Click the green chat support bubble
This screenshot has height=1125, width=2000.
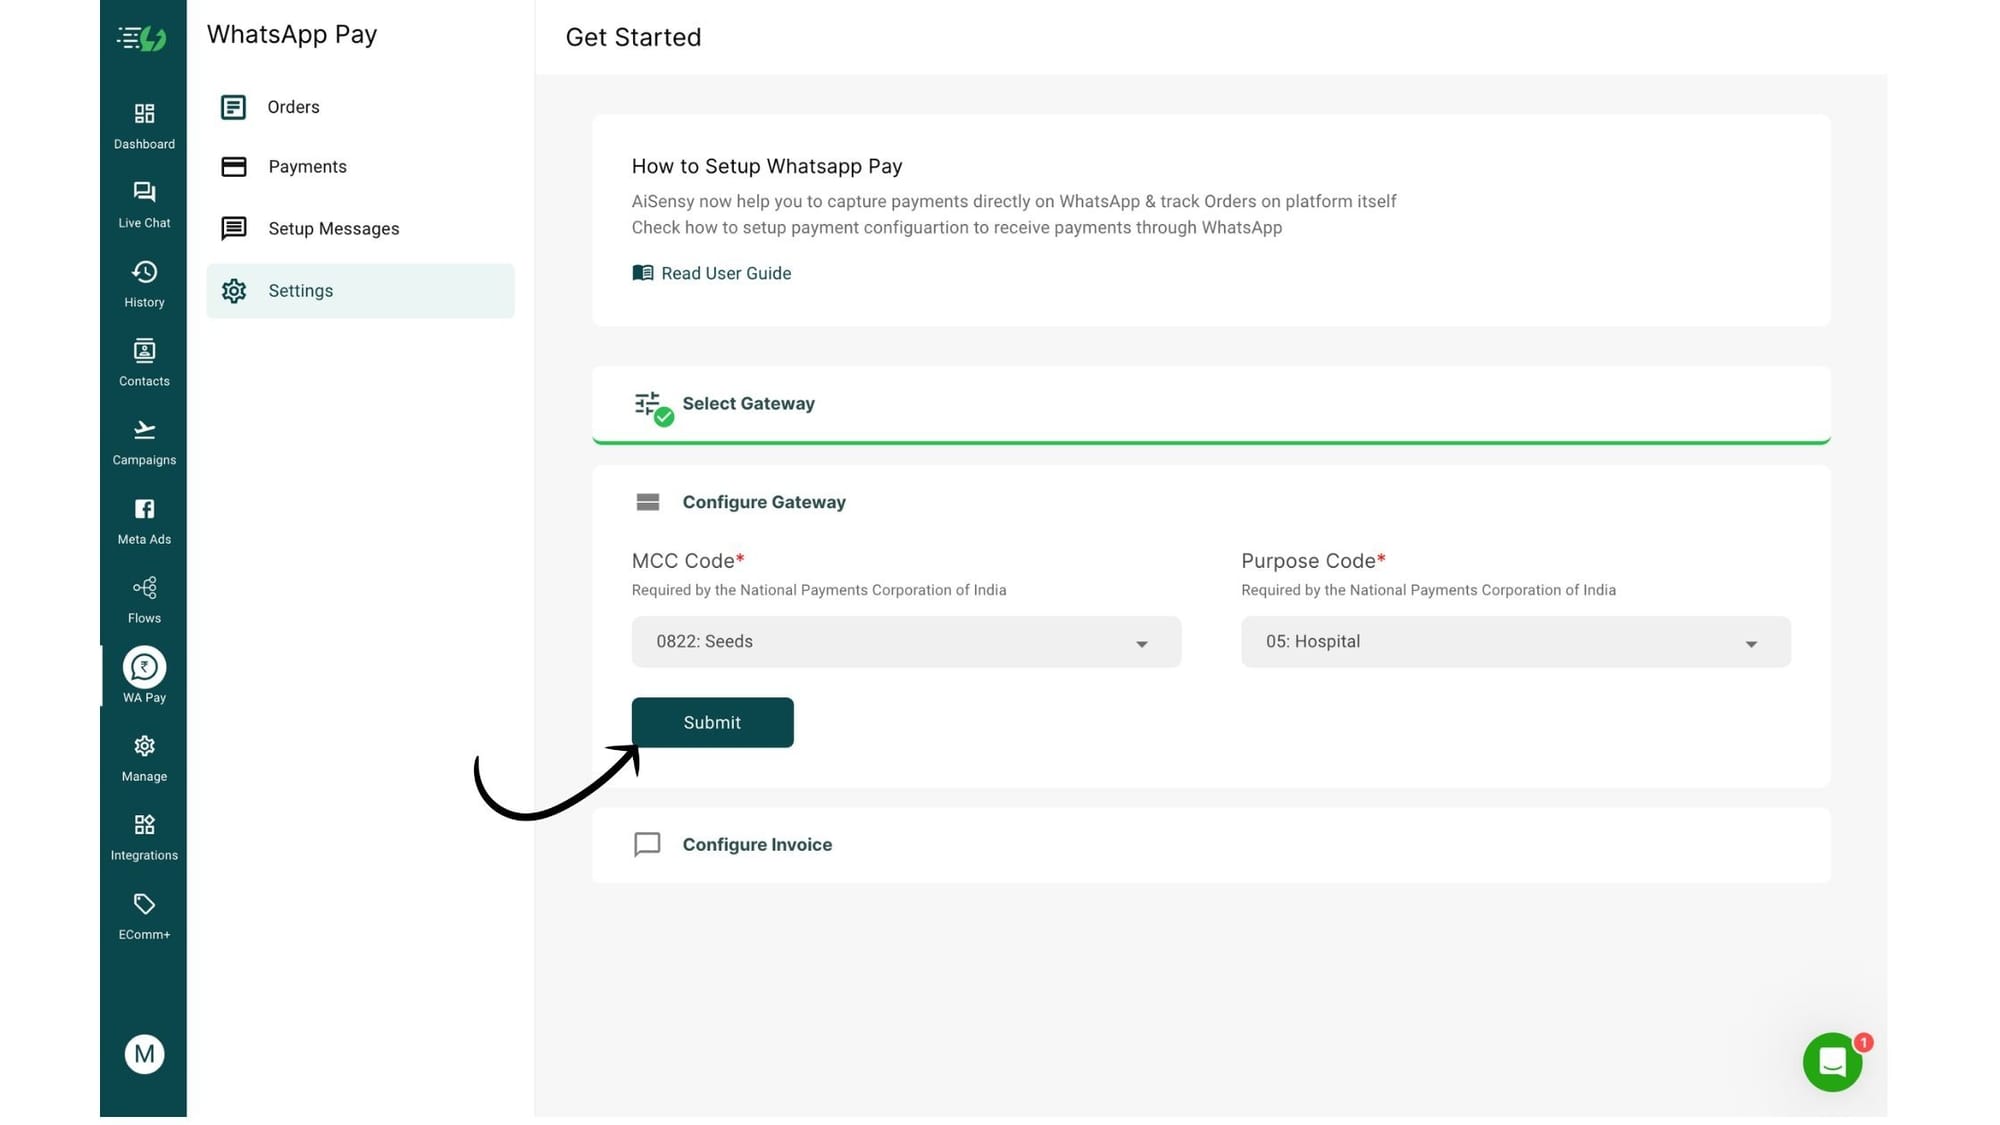pyautogui.click(x=1831, y=1061)
